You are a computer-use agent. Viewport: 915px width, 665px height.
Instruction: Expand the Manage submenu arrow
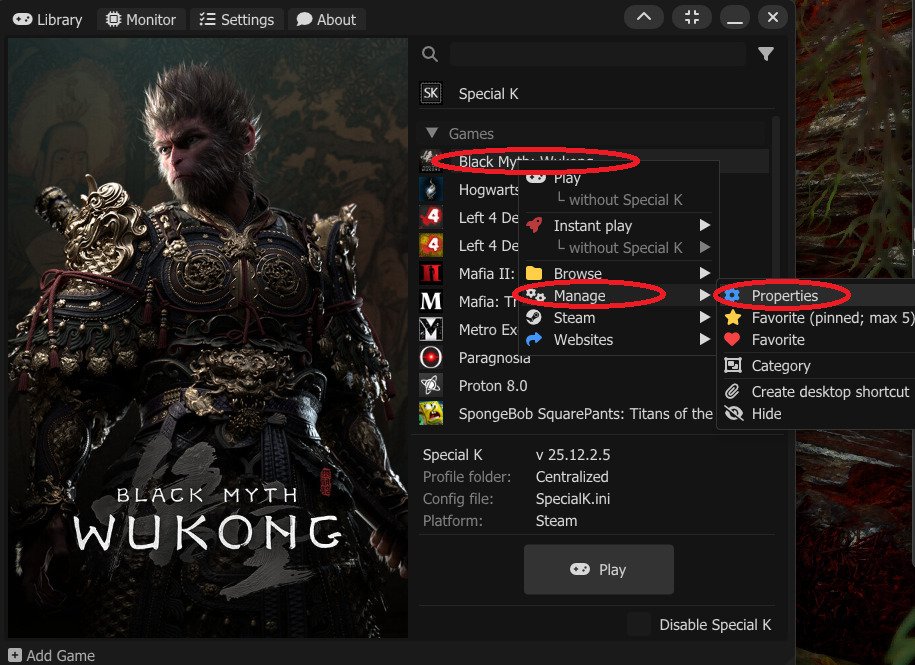click(705, 295)
